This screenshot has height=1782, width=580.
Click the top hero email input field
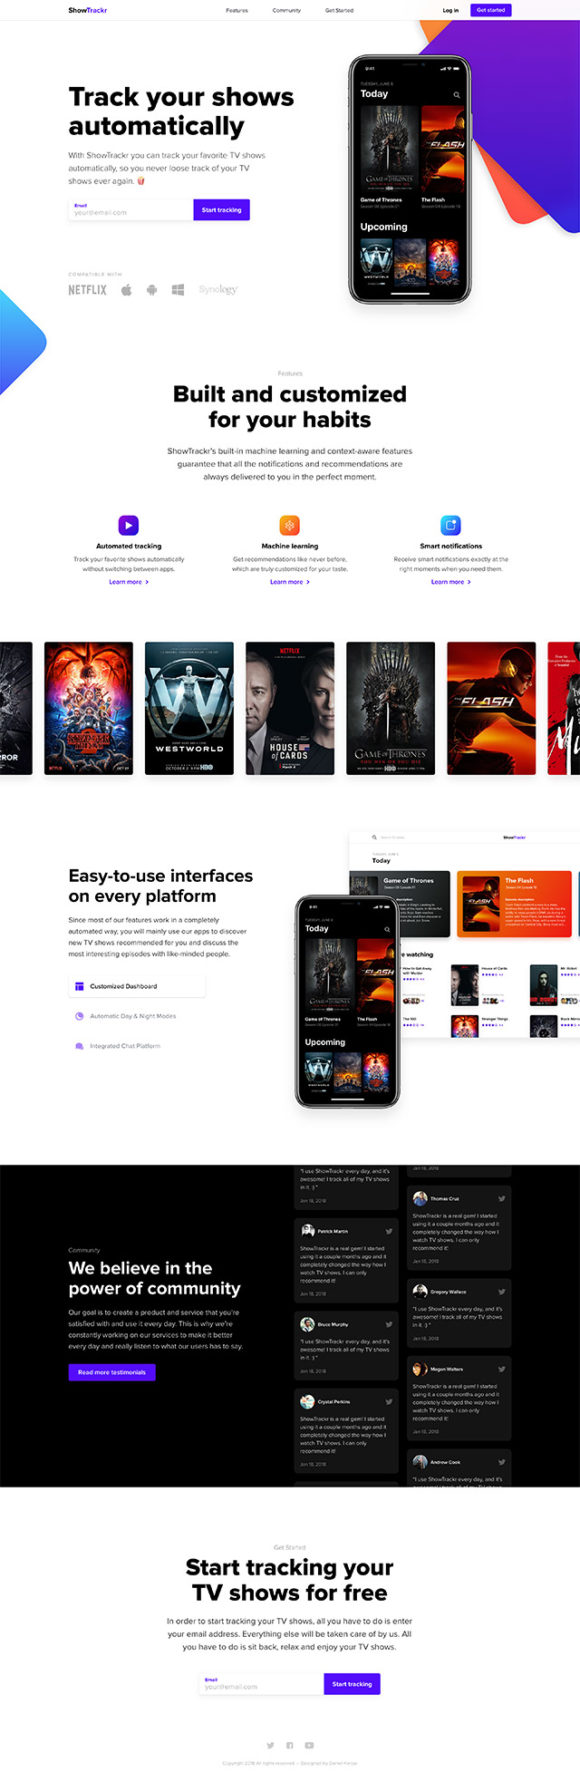pyautogui.click(x=131, y=209)
